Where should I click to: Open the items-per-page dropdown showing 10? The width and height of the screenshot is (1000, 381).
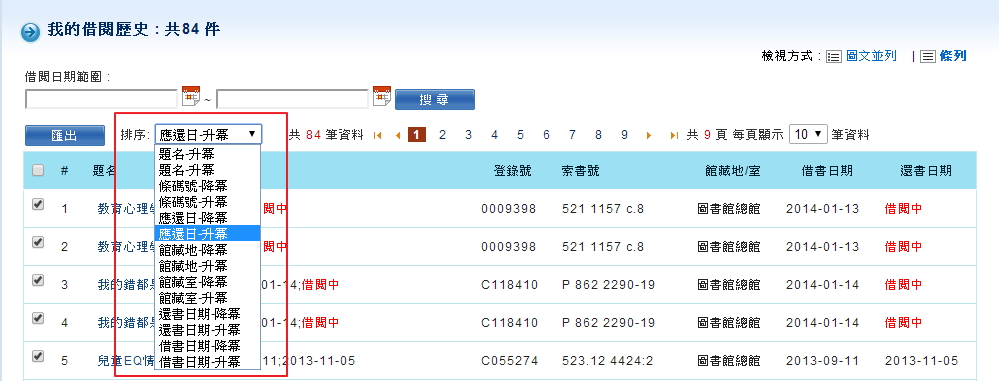click(808, 134)
